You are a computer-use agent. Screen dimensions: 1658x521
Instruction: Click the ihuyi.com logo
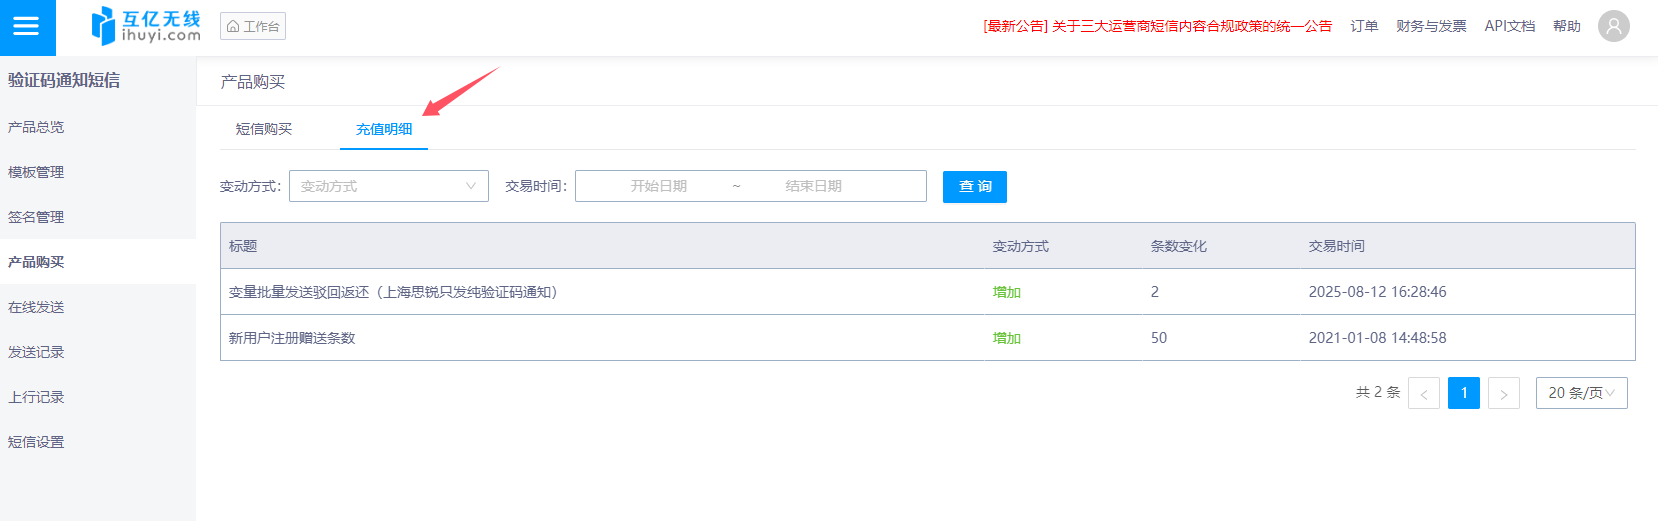tap(146, 27)
